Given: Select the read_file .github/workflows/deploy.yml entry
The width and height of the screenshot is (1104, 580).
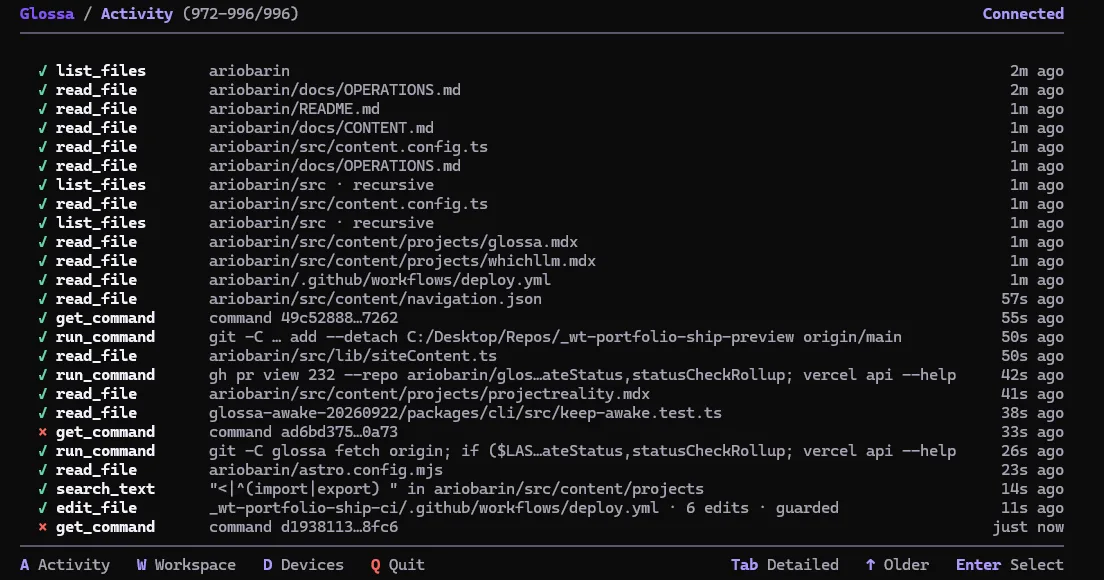Looking at the screenshot, I should point(551,280).
